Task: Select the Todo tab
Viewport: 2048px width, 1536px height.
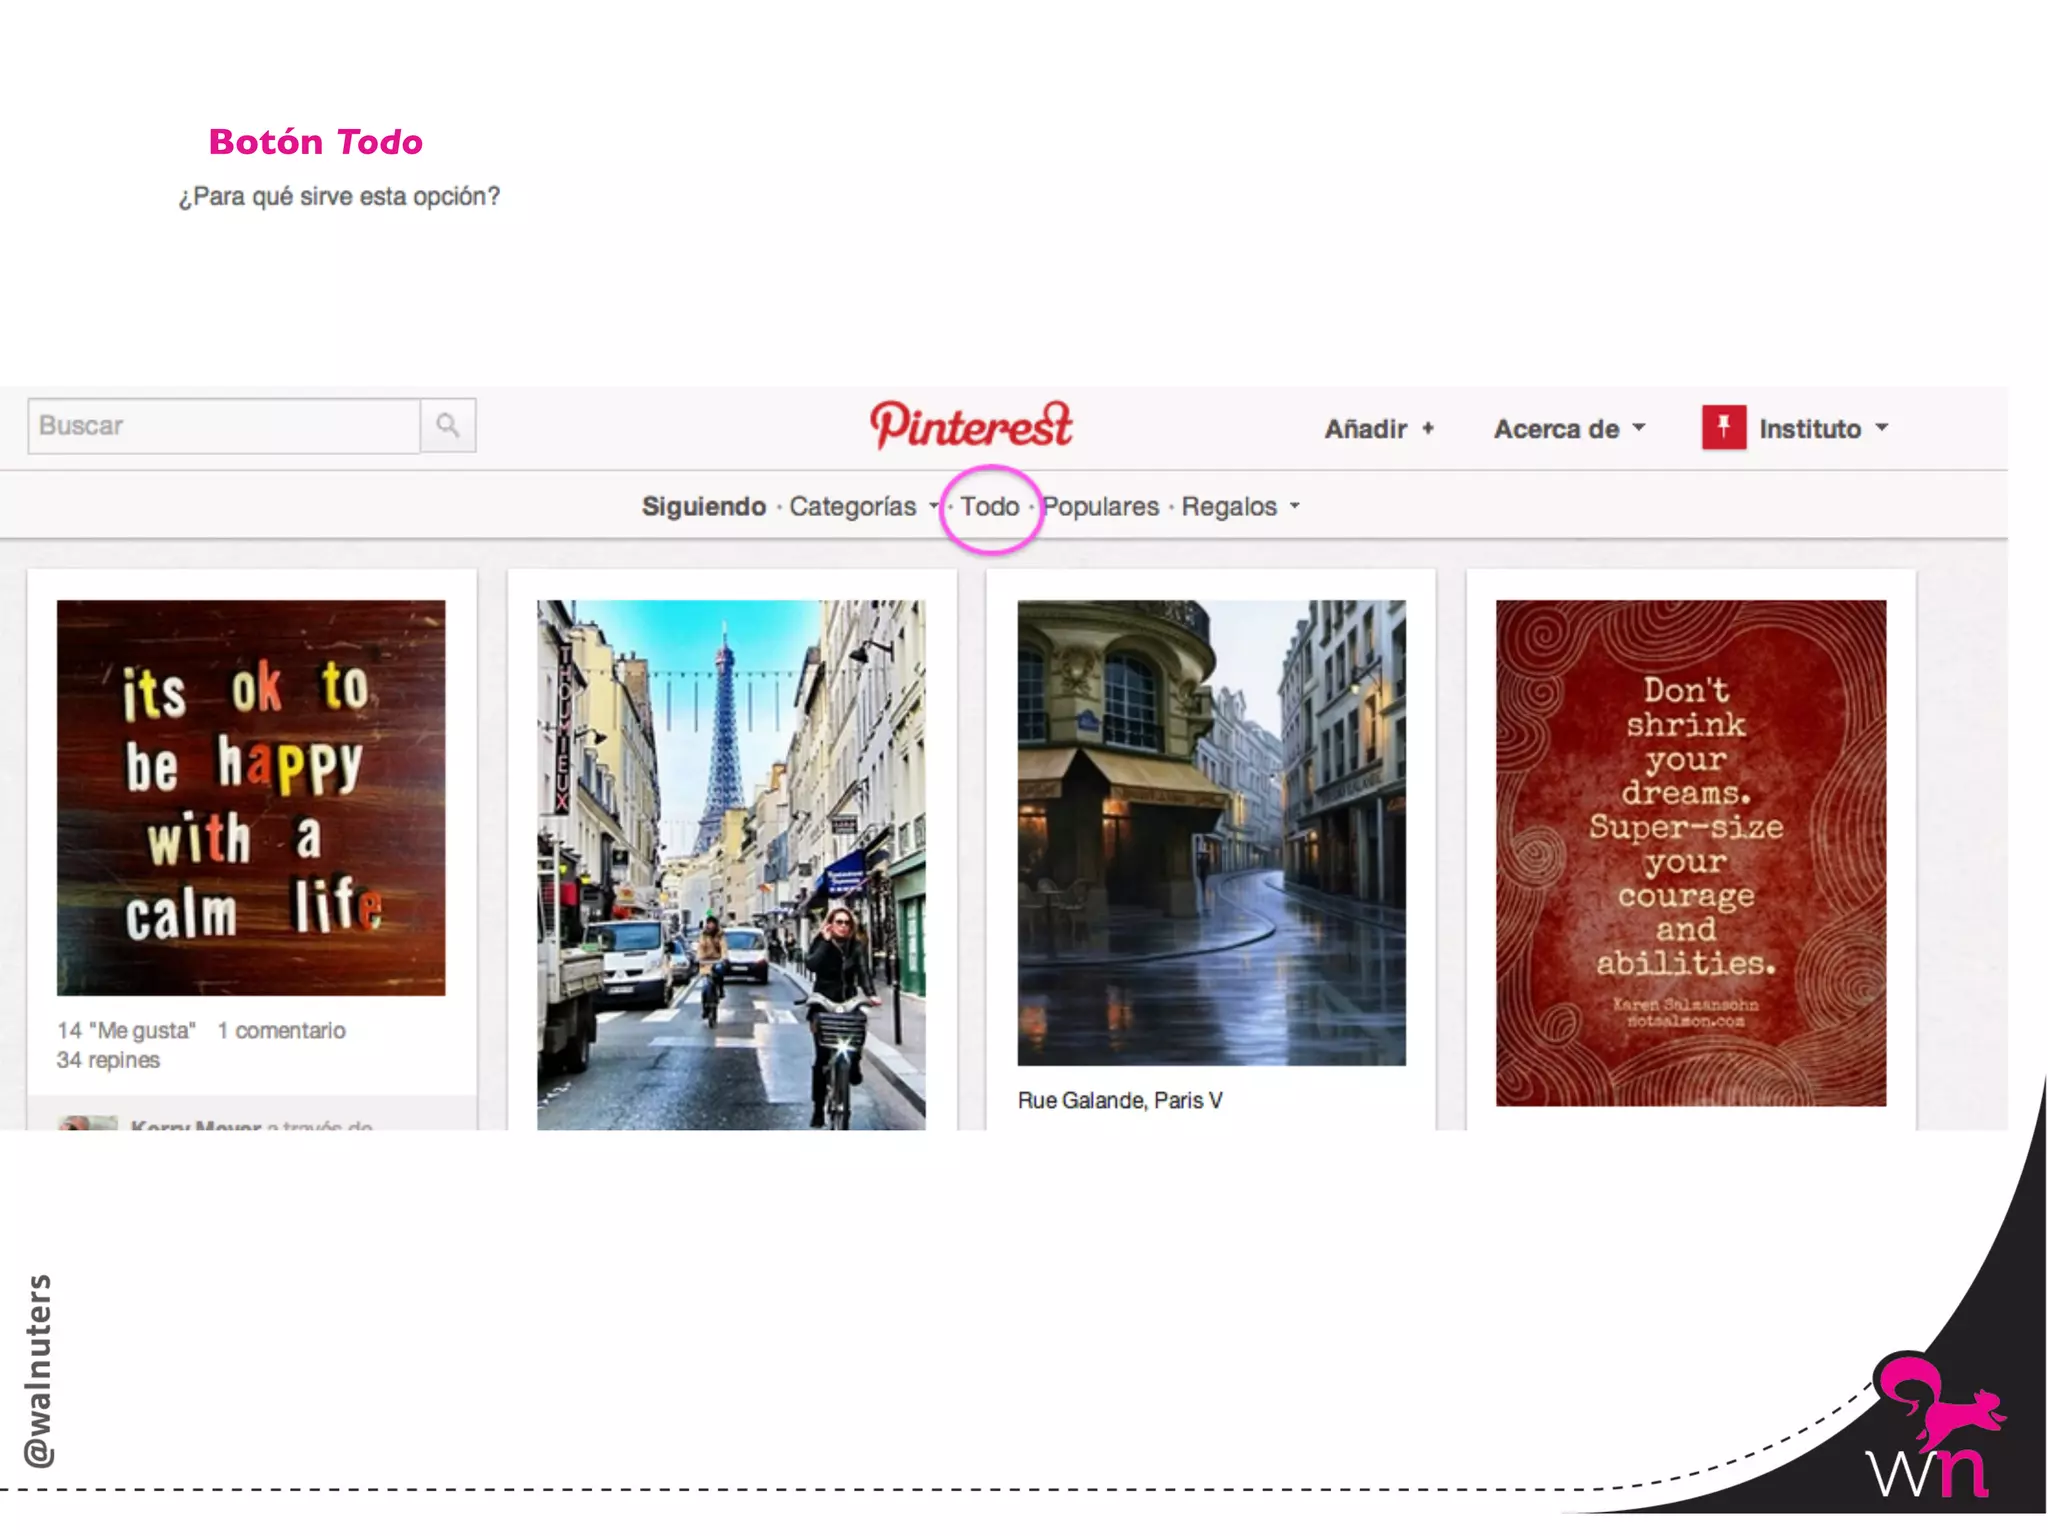Action: [989, 507]
